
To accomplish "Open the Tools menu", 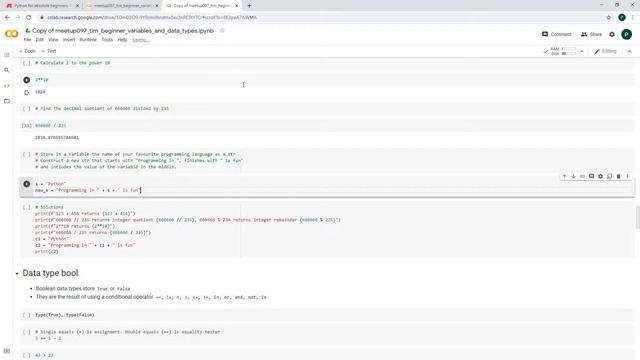I will coord(107,40).
